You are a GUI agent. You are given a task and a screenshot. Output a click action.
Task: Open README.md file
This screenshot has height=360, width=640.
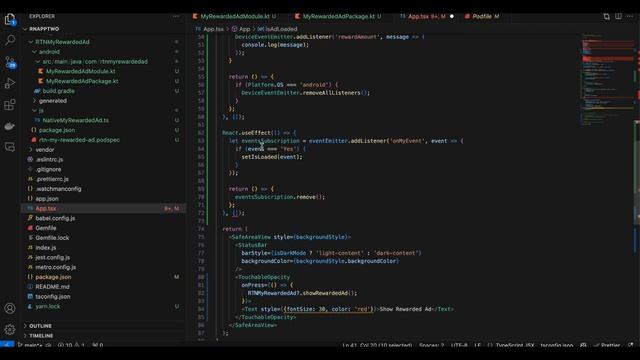click(x=52, y=287)
